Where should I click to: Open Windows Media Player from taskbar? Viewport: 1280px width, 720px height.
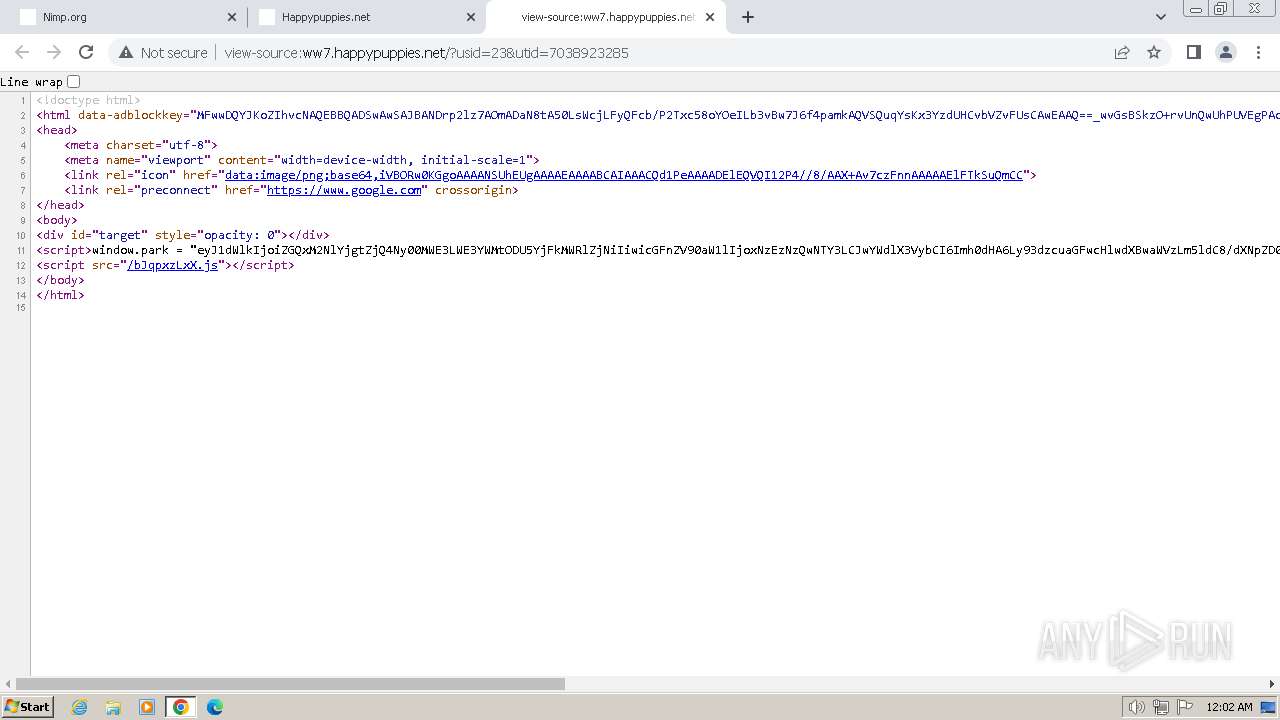point(147,707)
